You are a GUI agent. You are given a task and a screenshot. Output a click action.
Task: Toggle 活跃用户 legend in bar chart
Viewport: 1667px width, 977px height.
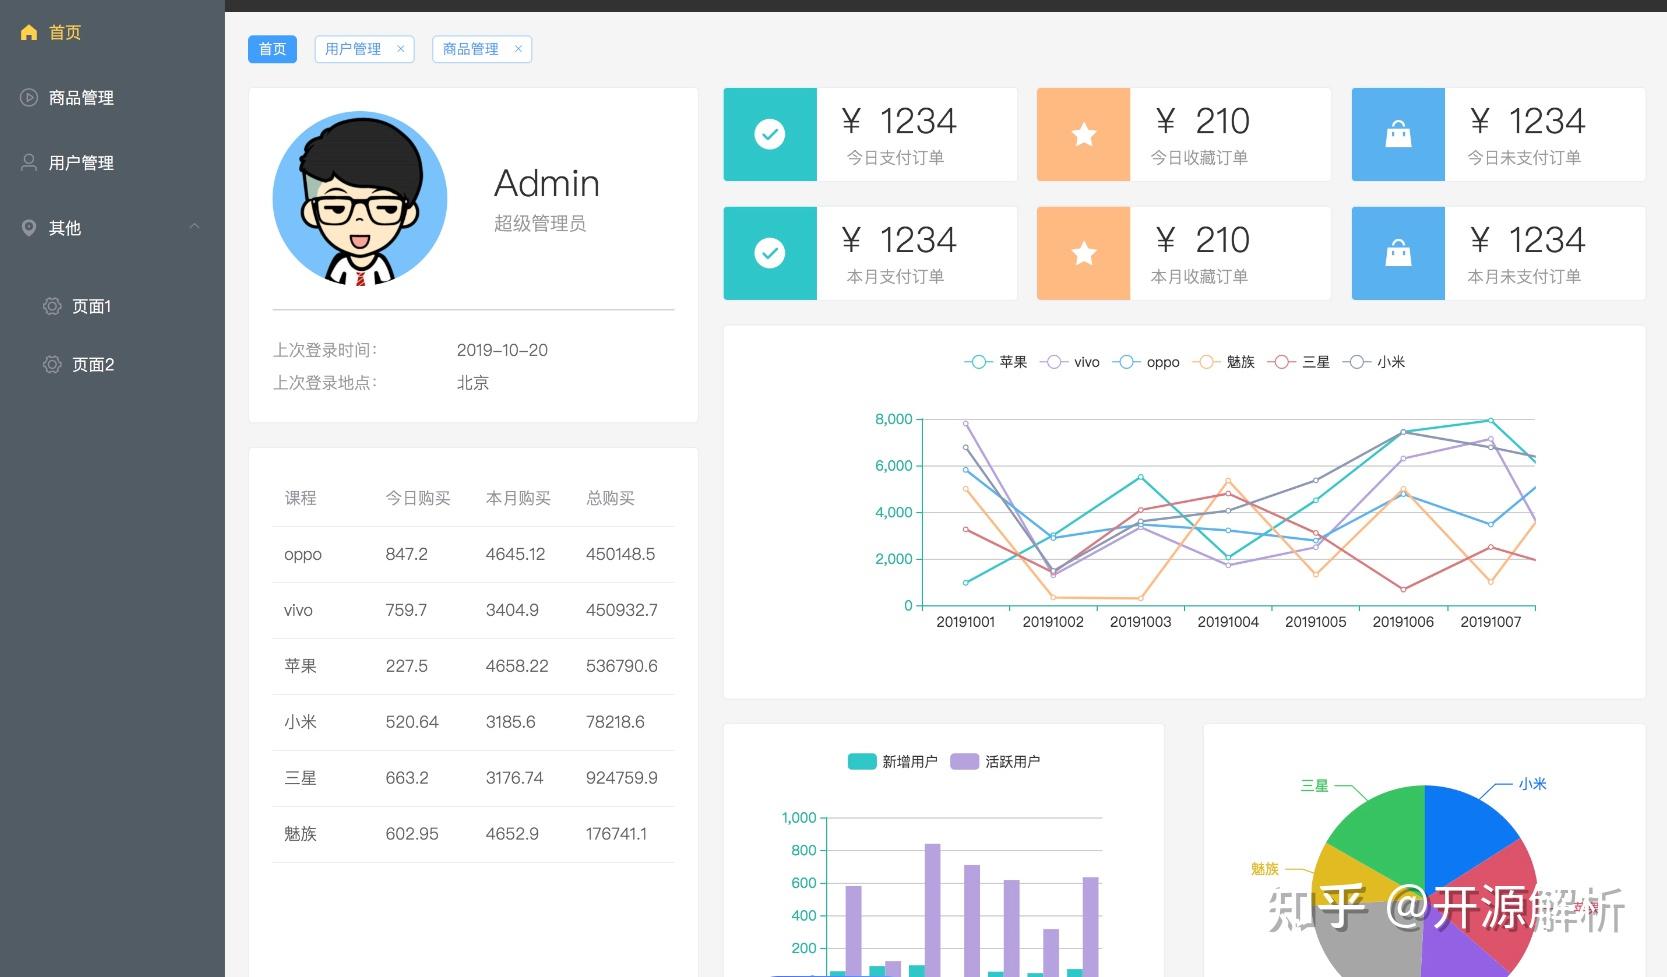[x=995, y=761]
